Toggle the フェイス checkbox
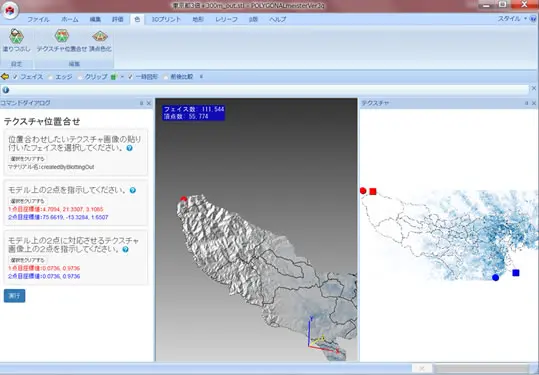 pyautogui.click(x=15, y=77)
